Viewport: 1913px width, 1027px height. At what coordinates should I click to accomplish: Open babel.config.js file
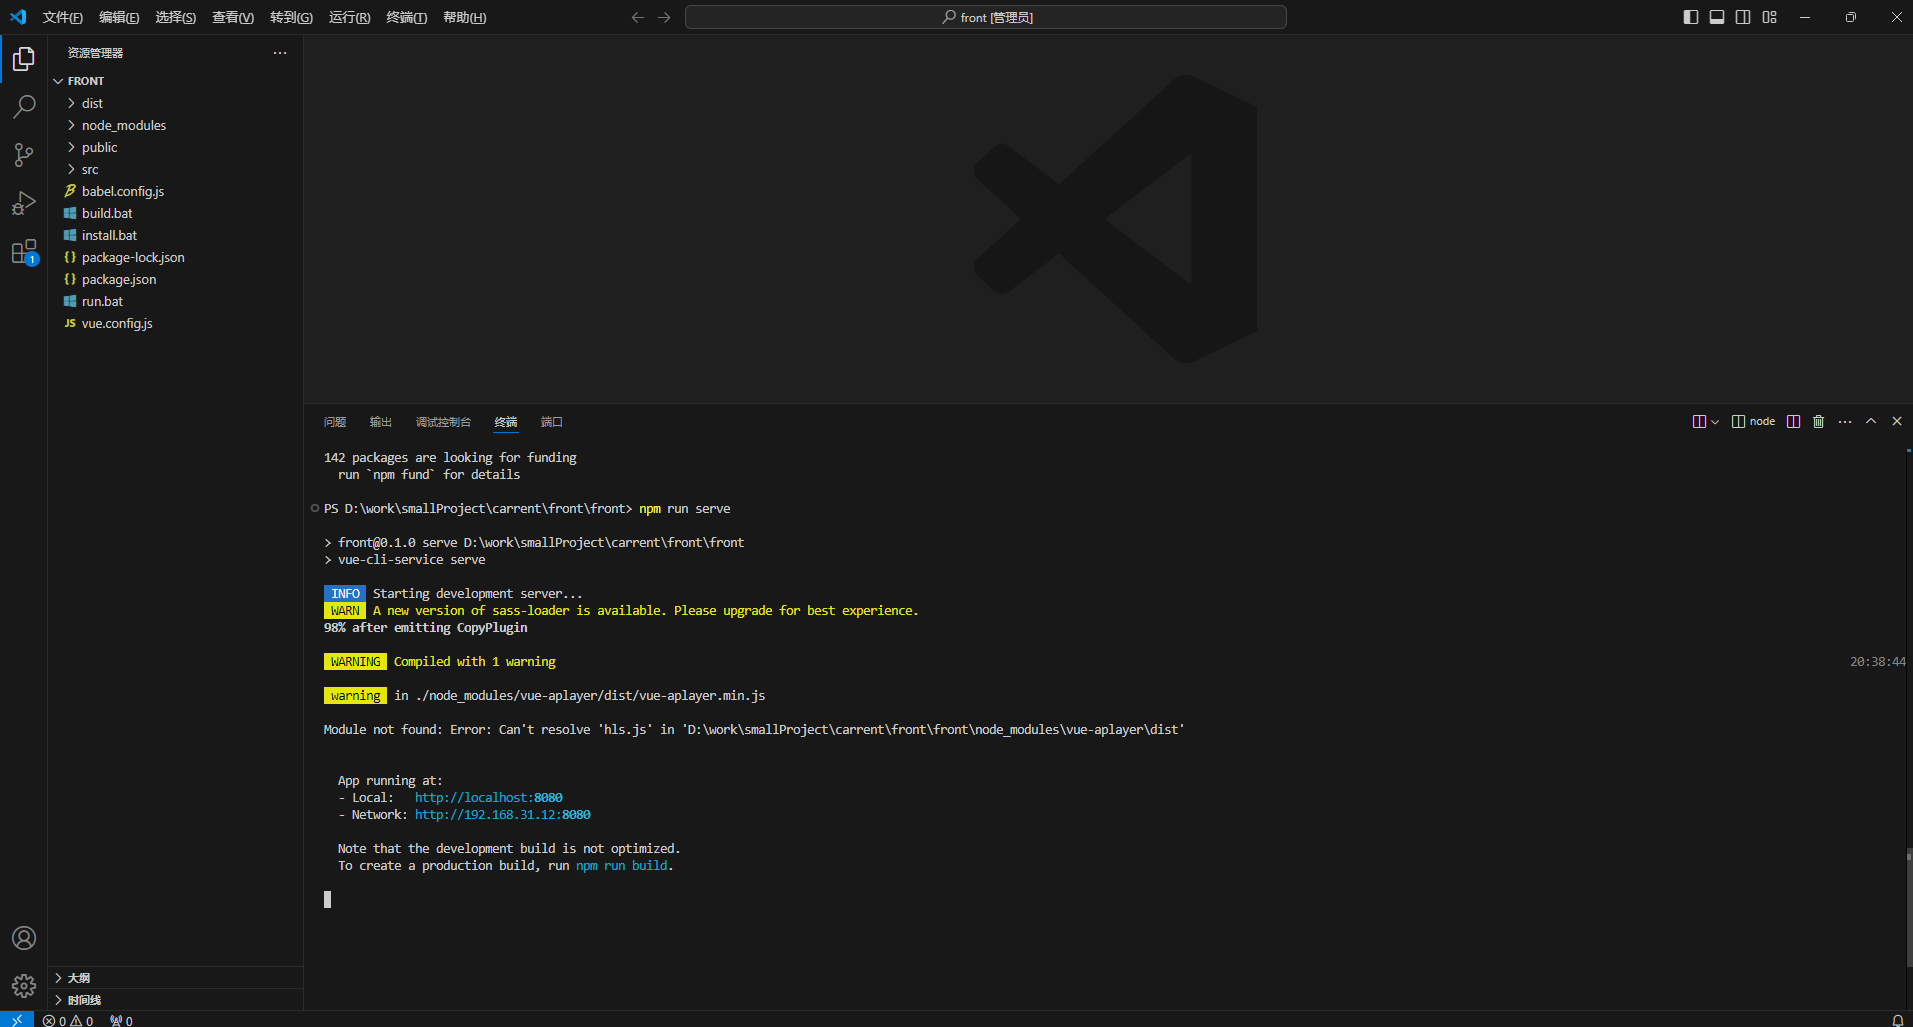tap(175, 191)
